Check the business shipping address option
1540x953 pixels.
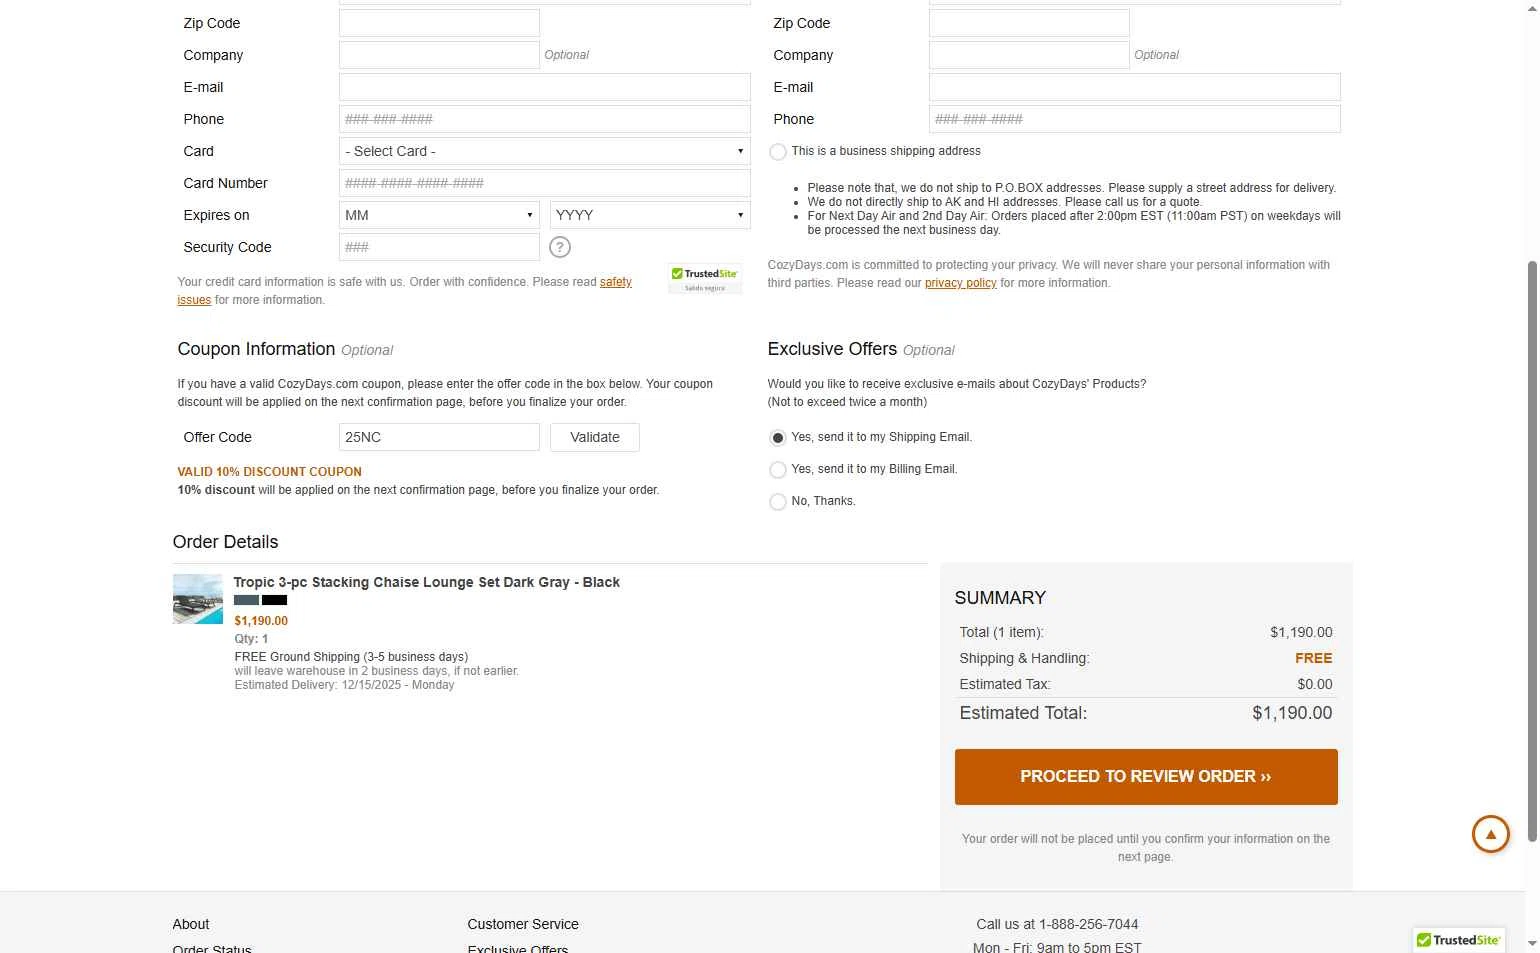(777, 152)
